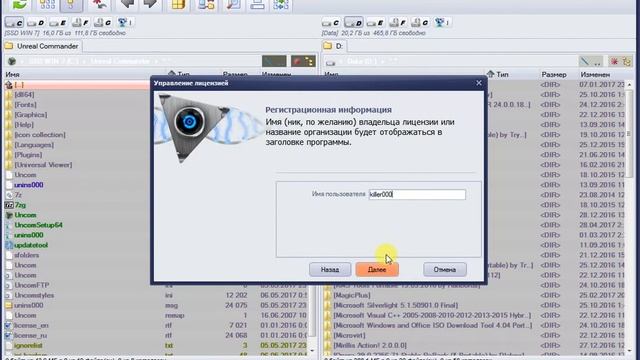Click red favorites icon in left panel
This screenshot has height=360, width=640.
(297, 62)
